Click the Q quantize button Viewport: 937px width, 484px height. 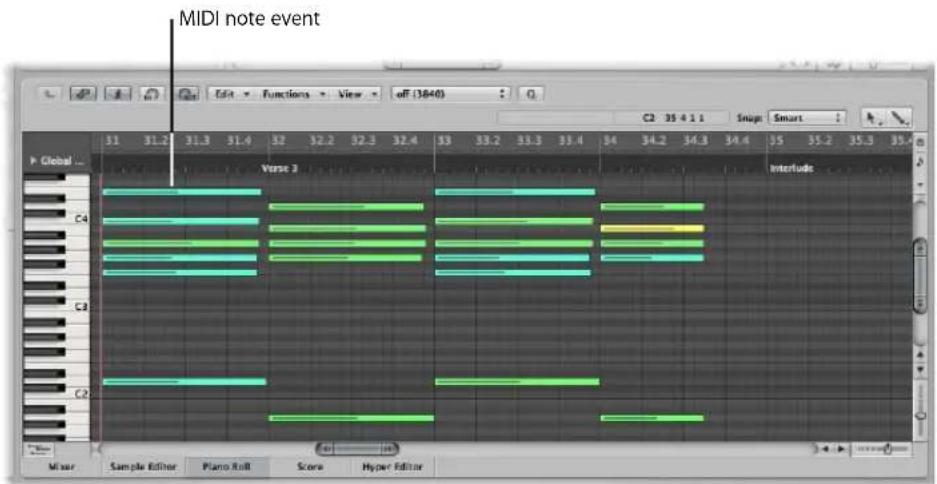(531, 94)
